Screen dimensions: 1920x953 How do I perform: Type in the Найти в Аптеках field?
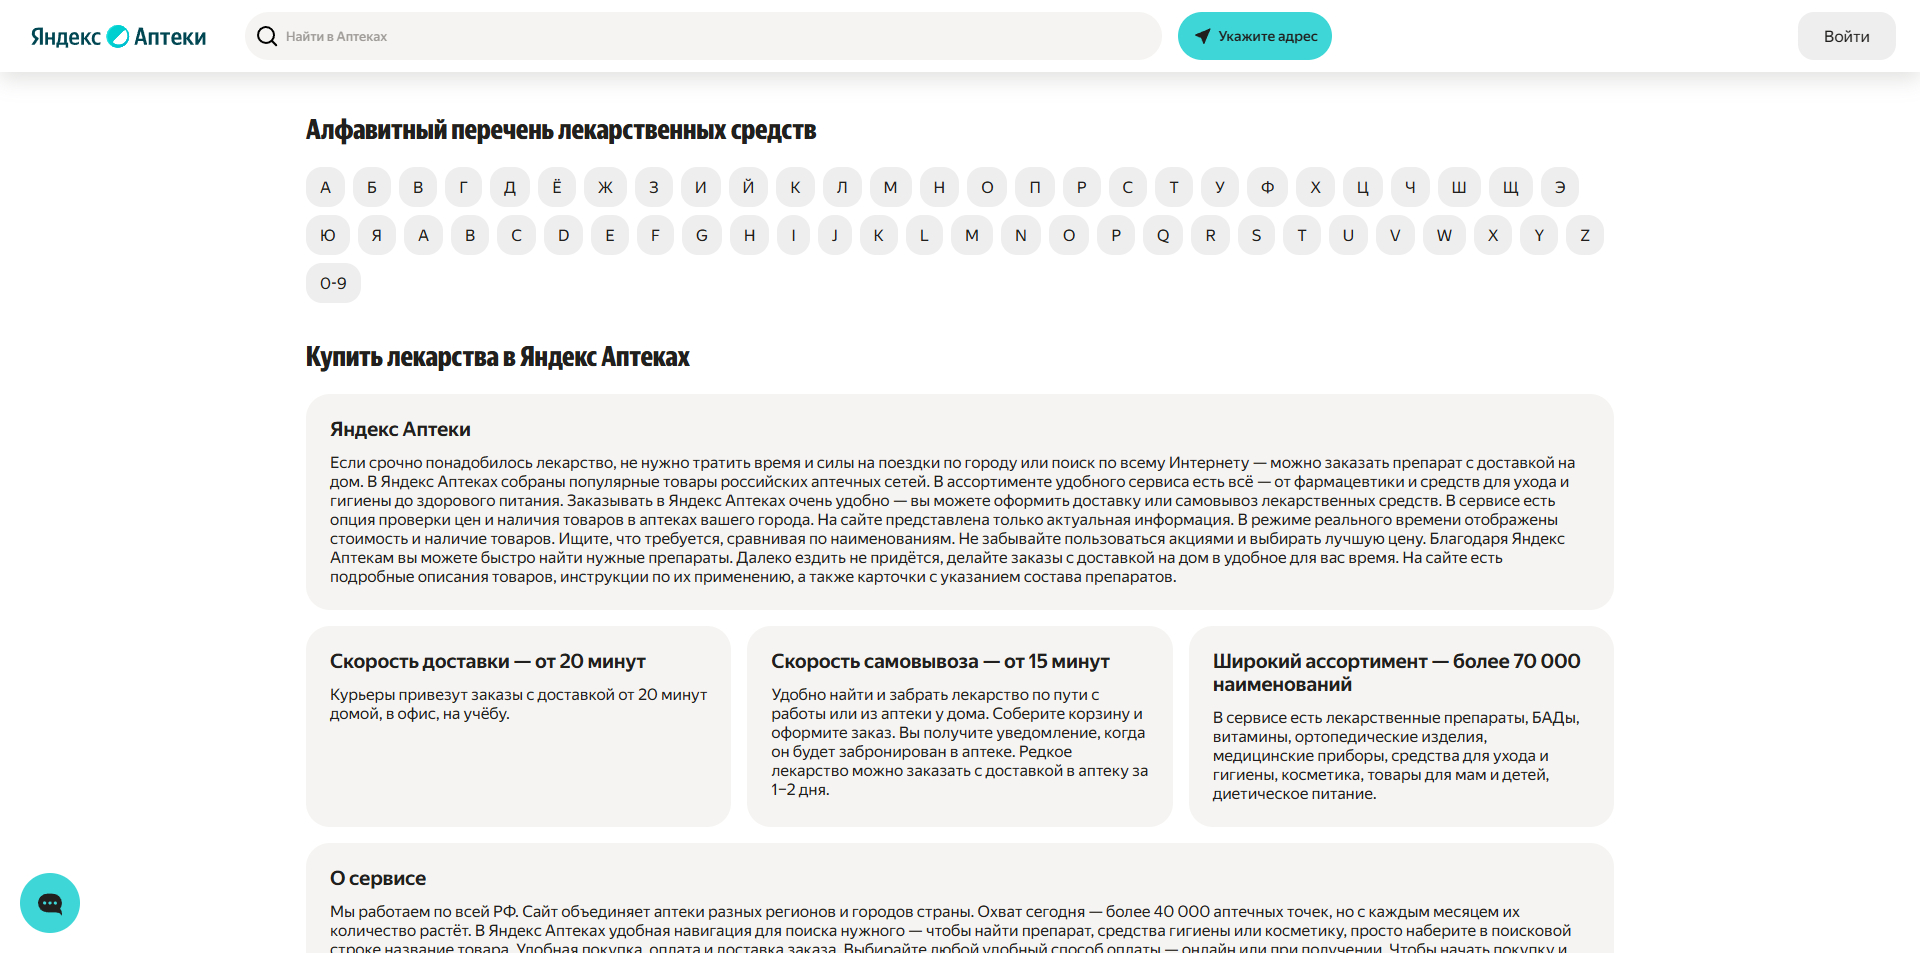(x=700, y=36)
